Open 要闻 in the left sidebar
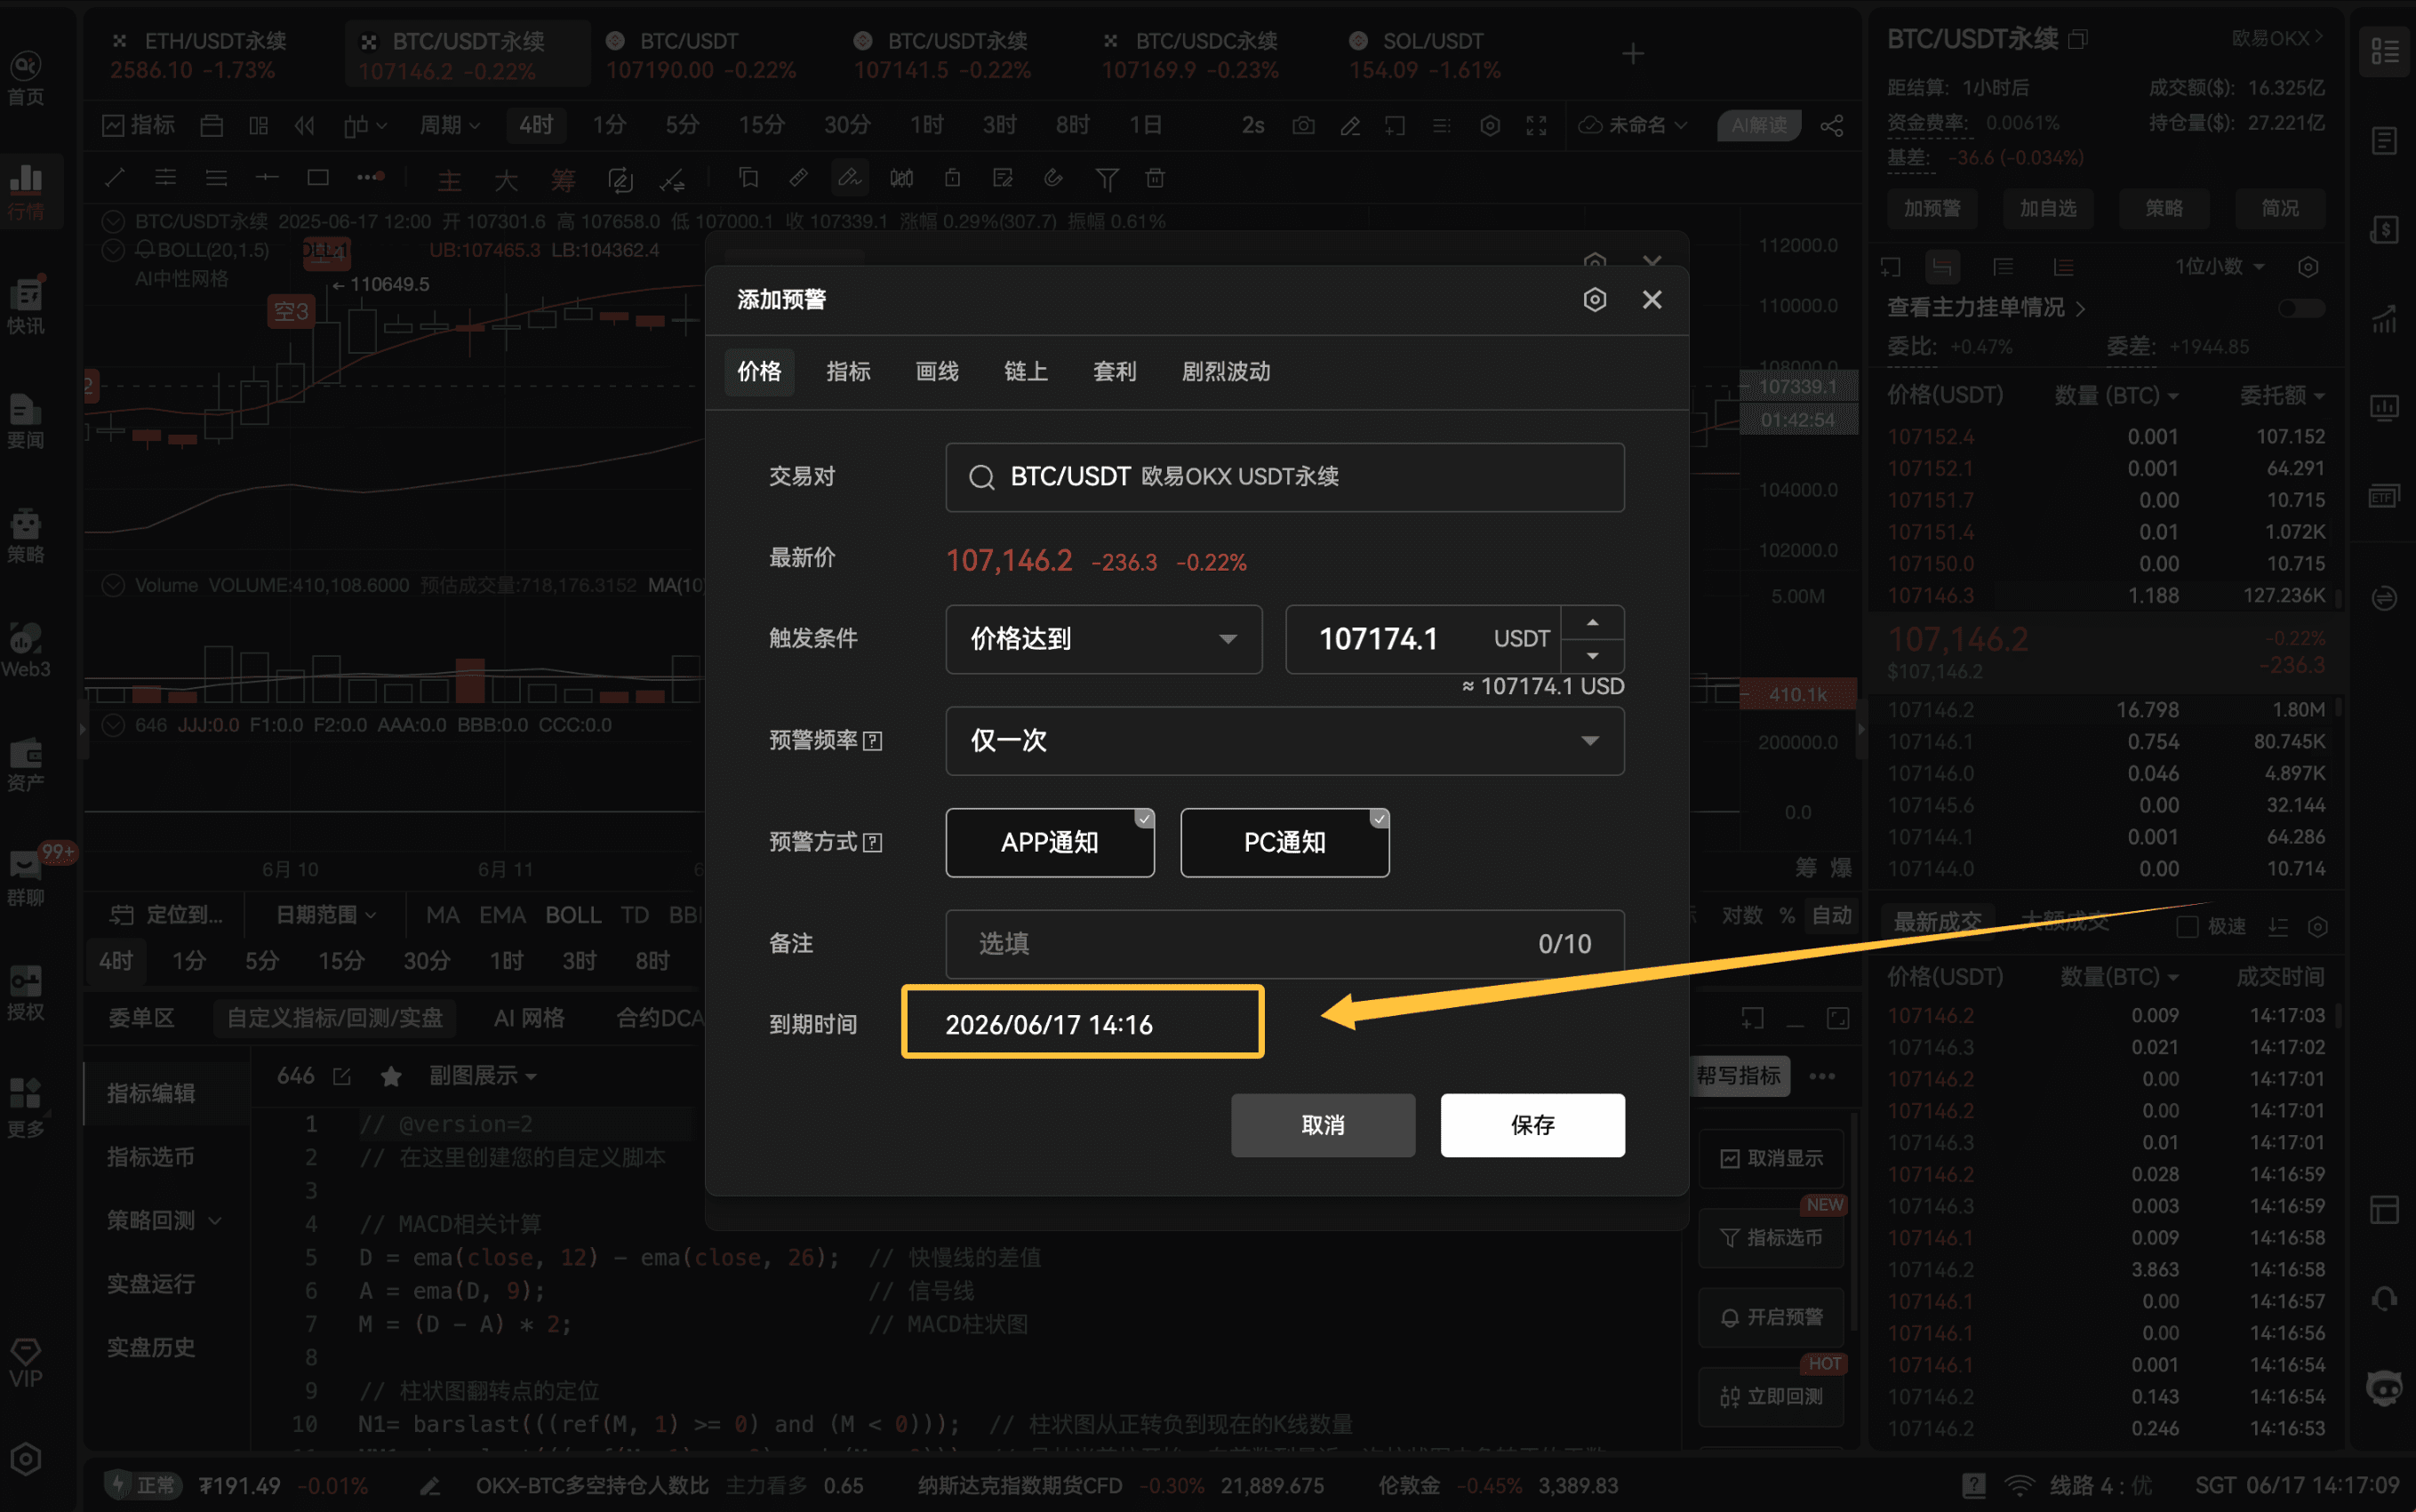Screen dimensions: 2416x1512 26,421
